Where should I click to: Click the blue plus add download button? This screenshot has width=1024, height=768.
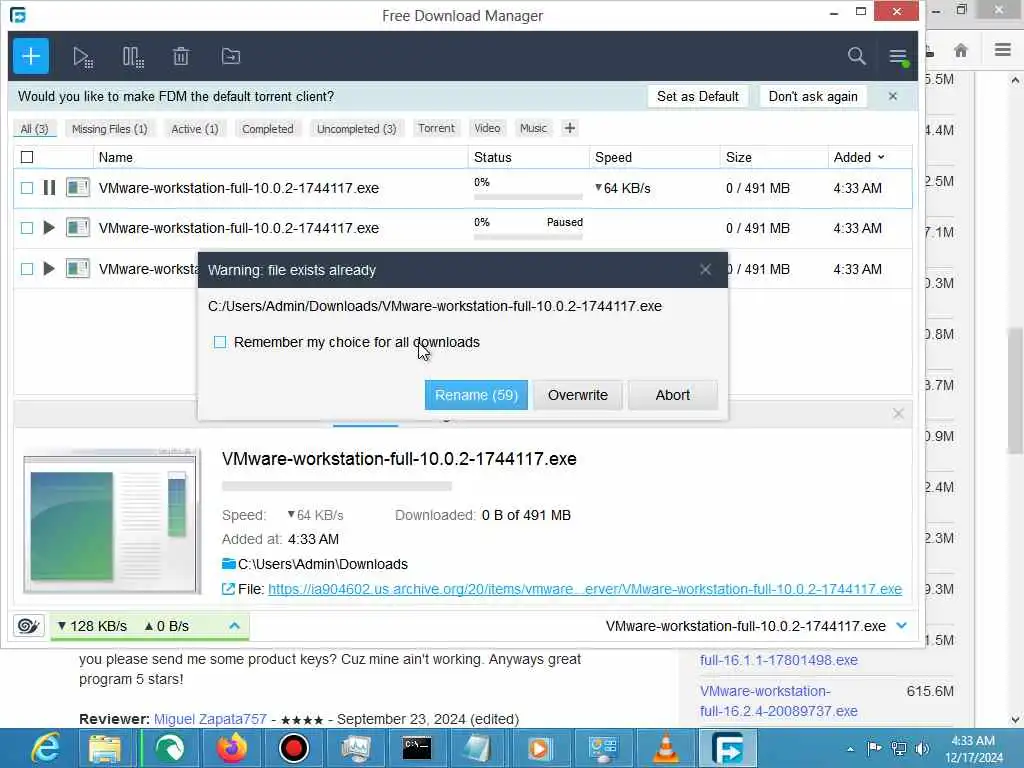pyautogui.click(x=31, y=56)
